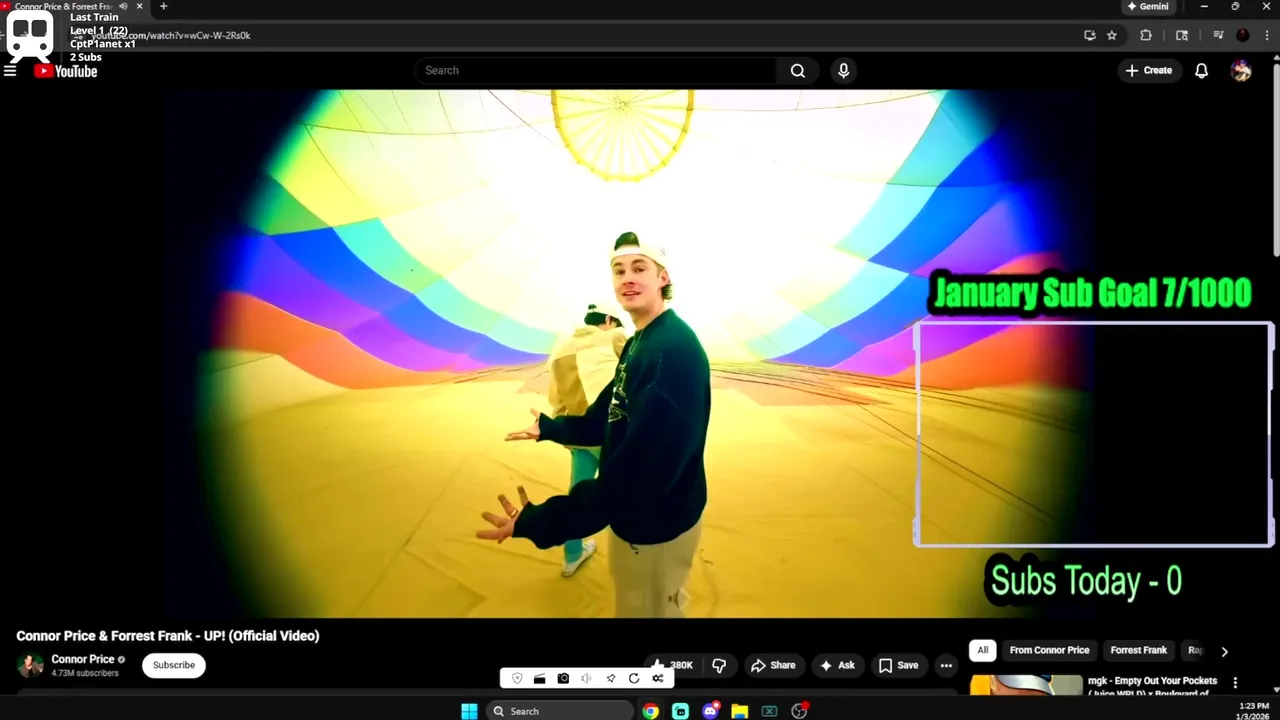Go to the YouTube home logo

coord(66,71)
